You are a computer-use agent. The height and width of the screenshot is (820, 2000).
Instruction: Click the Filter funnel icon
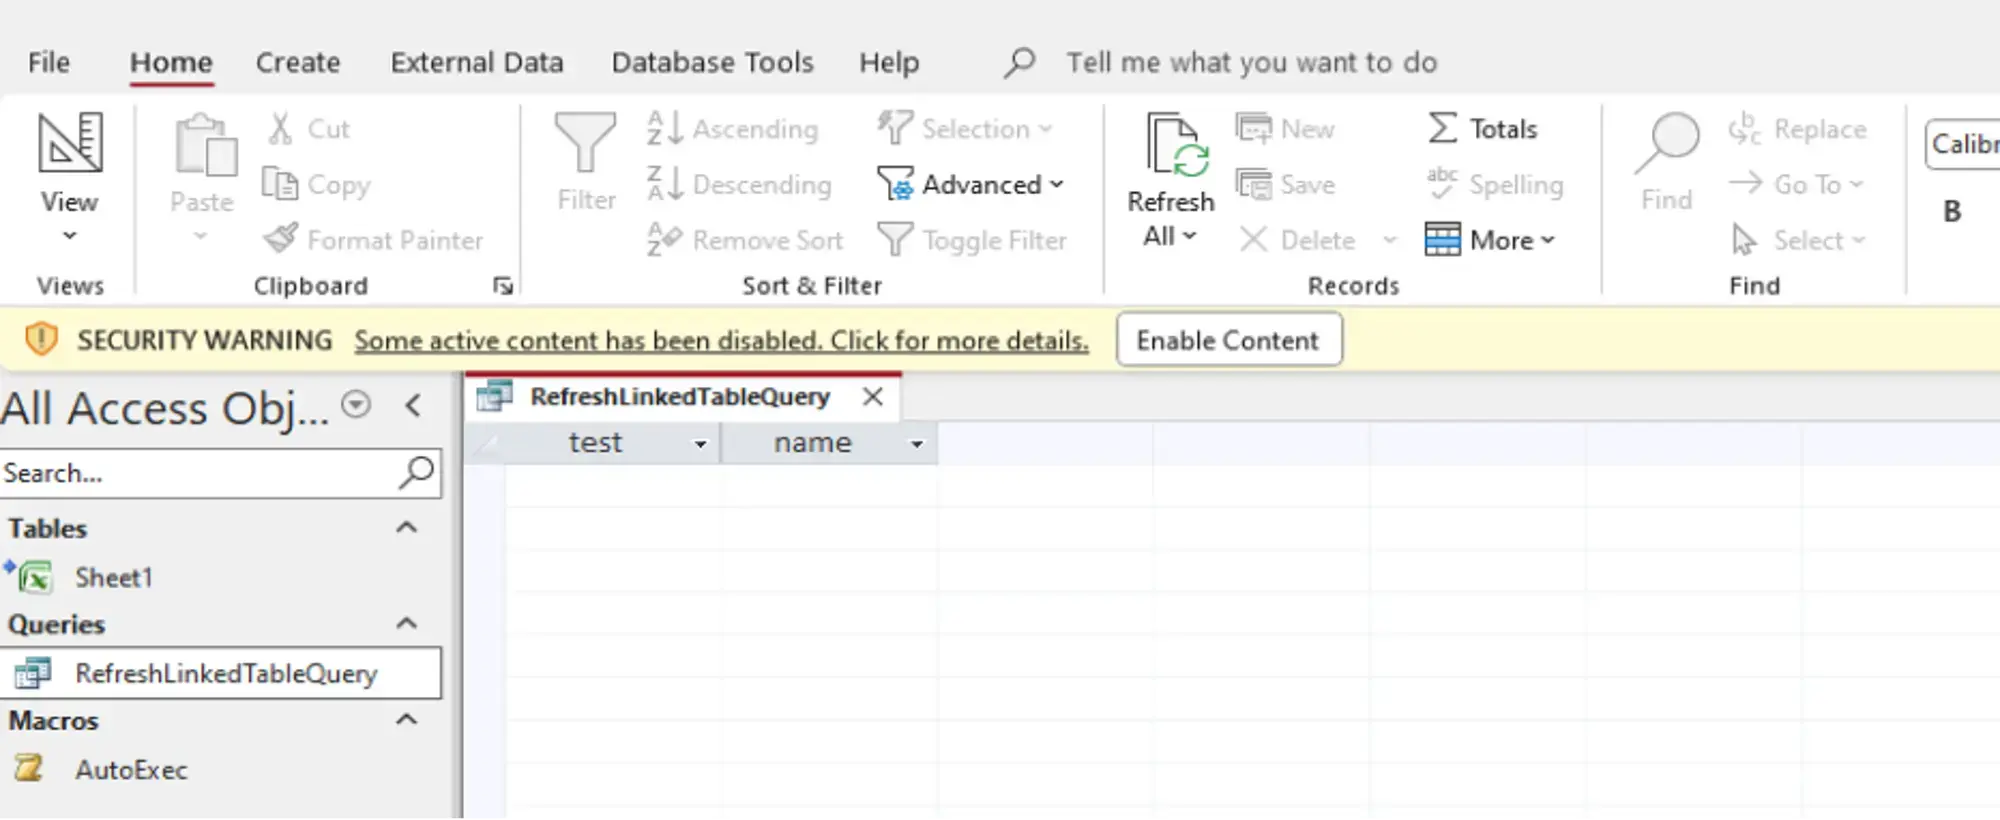(x=586, y=143)
